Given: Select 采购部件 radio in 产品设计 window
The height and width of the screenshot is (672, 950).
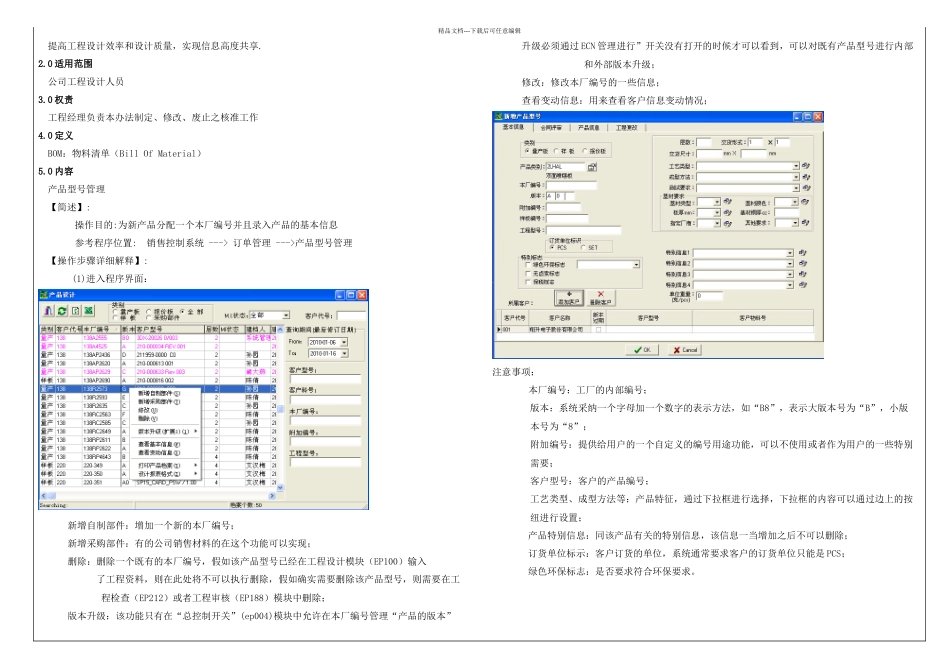Looking at the screenshot, I should point(149,317).
